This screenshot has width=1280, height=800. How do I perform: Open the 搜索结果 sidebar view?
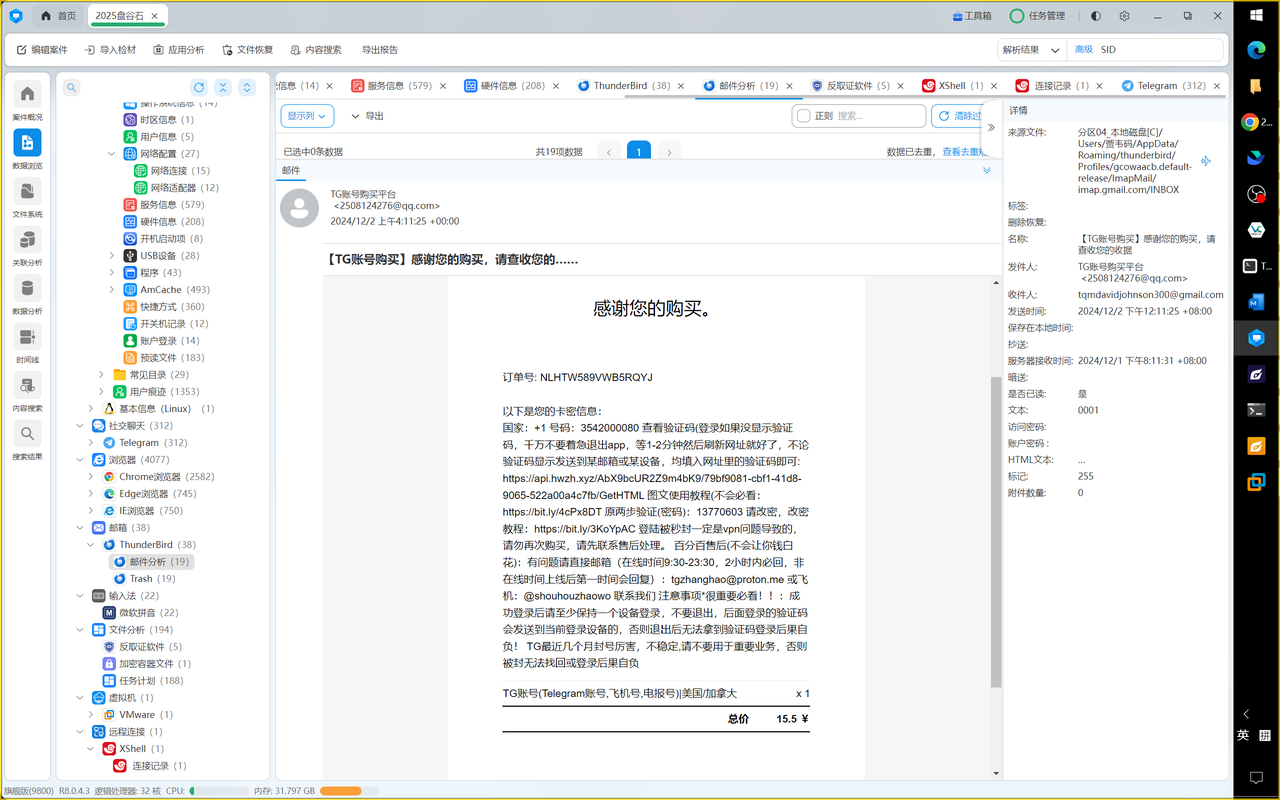[x=27, y=440]
